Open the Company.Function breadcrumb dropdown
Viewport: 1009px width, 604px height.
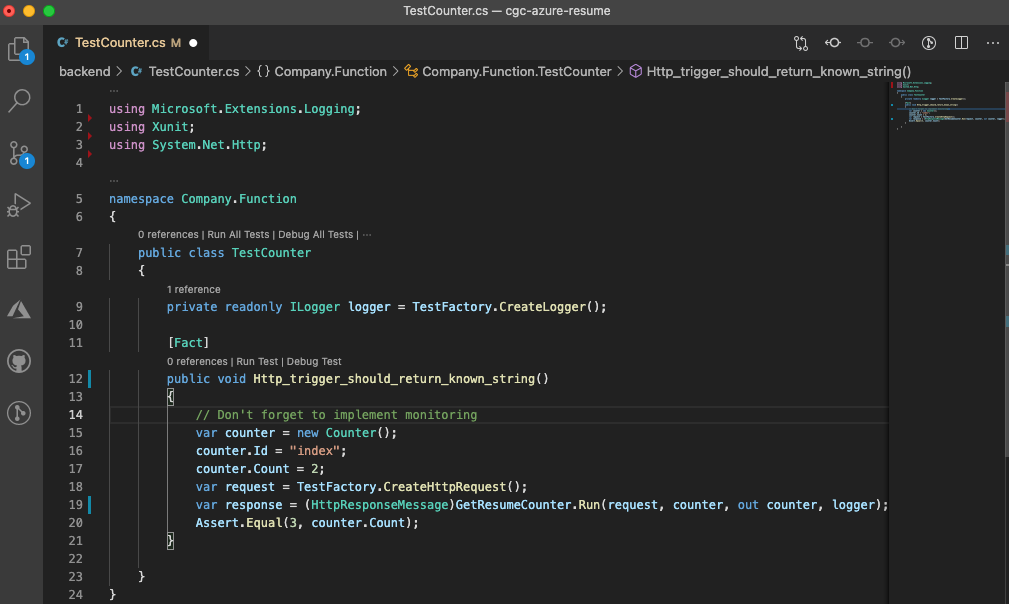click(330, 71)
